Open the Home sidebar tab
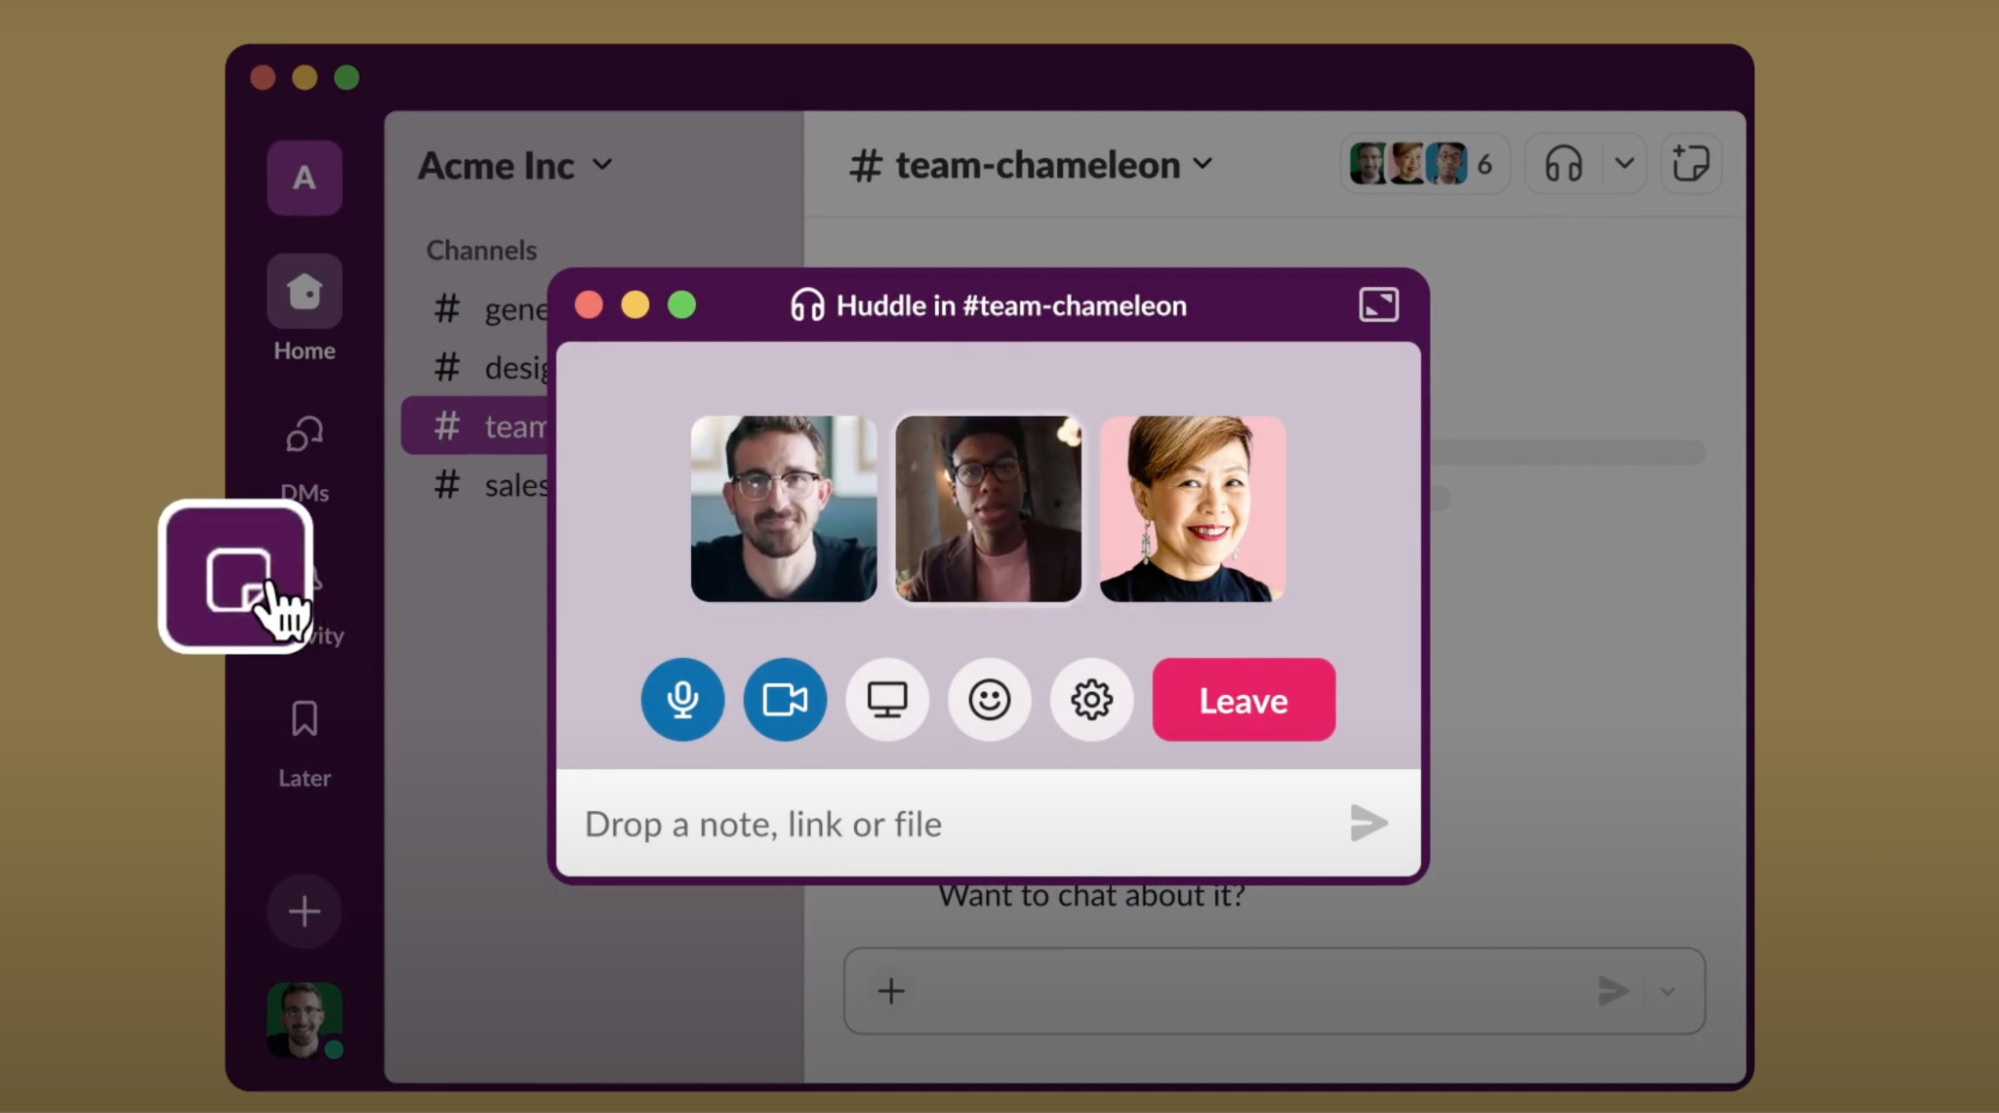Image resolution: width=1999 pixels, height=1113 pixels. (x=304, y=293)
